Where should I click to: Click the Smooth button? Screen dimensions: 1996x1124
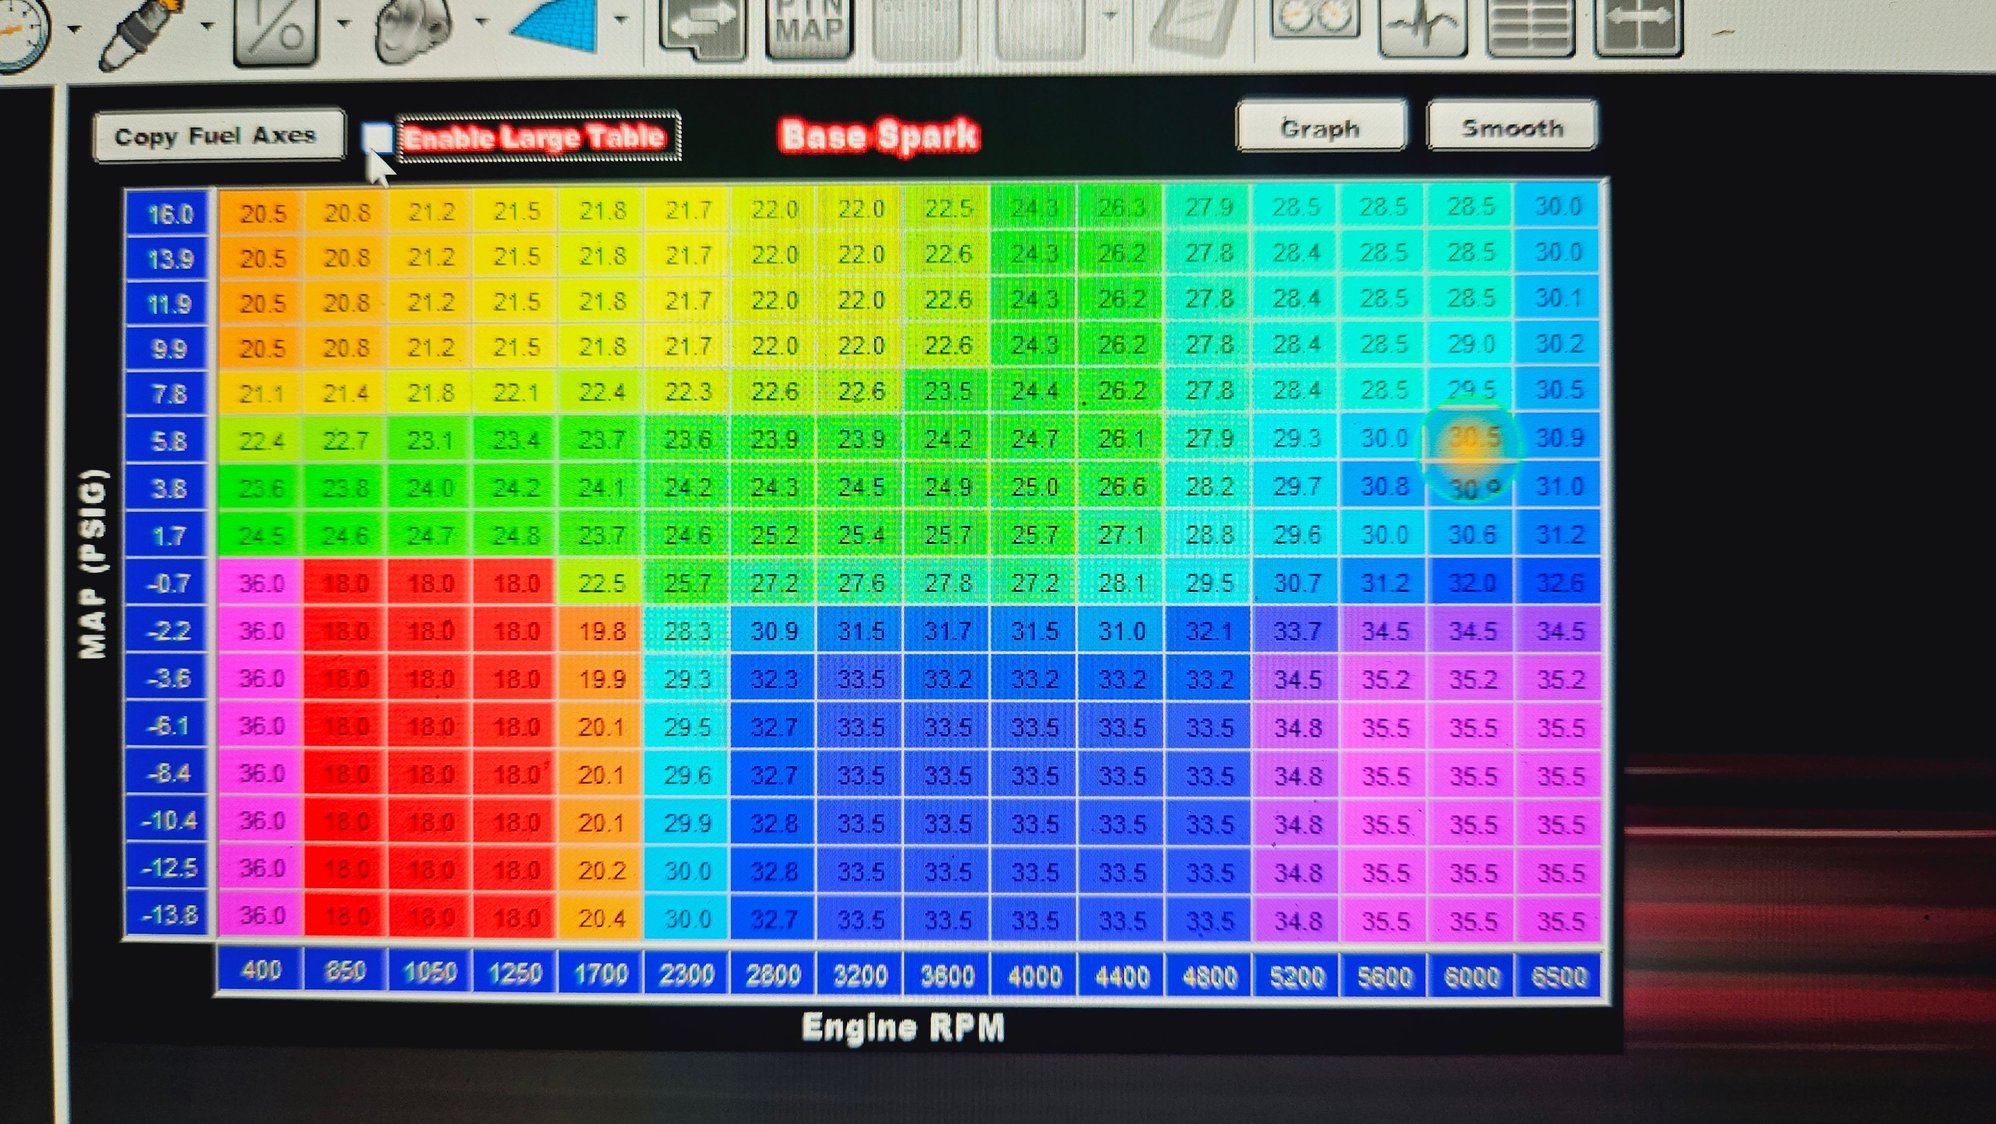pyautogui.click(x=1511, y=126)
